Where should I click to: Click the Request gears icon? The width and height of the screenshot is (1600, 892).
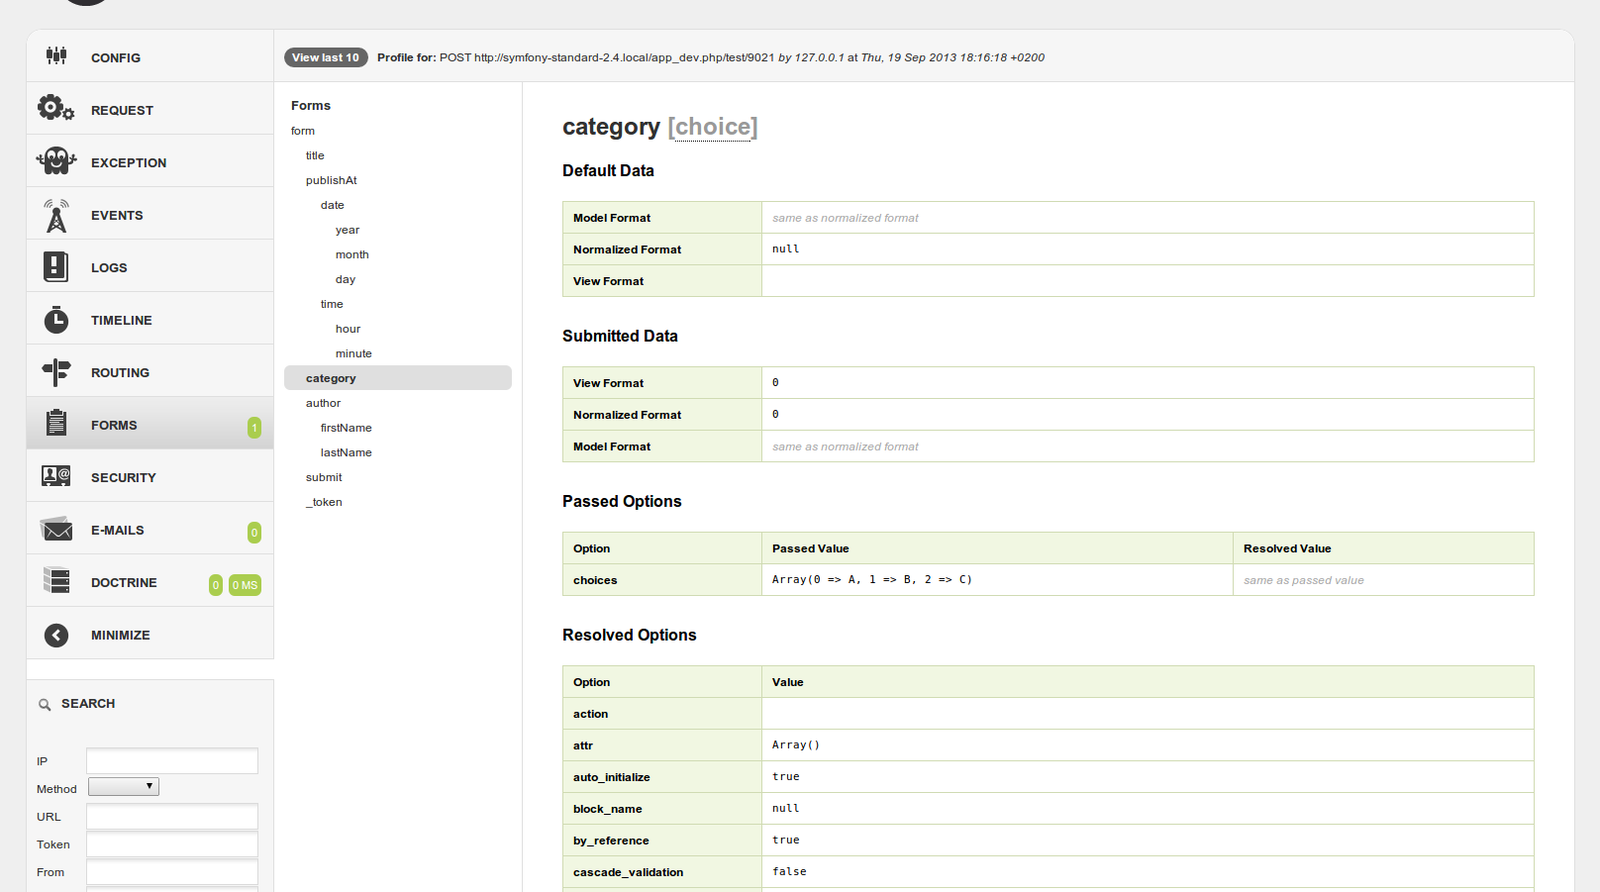(56, 108)
